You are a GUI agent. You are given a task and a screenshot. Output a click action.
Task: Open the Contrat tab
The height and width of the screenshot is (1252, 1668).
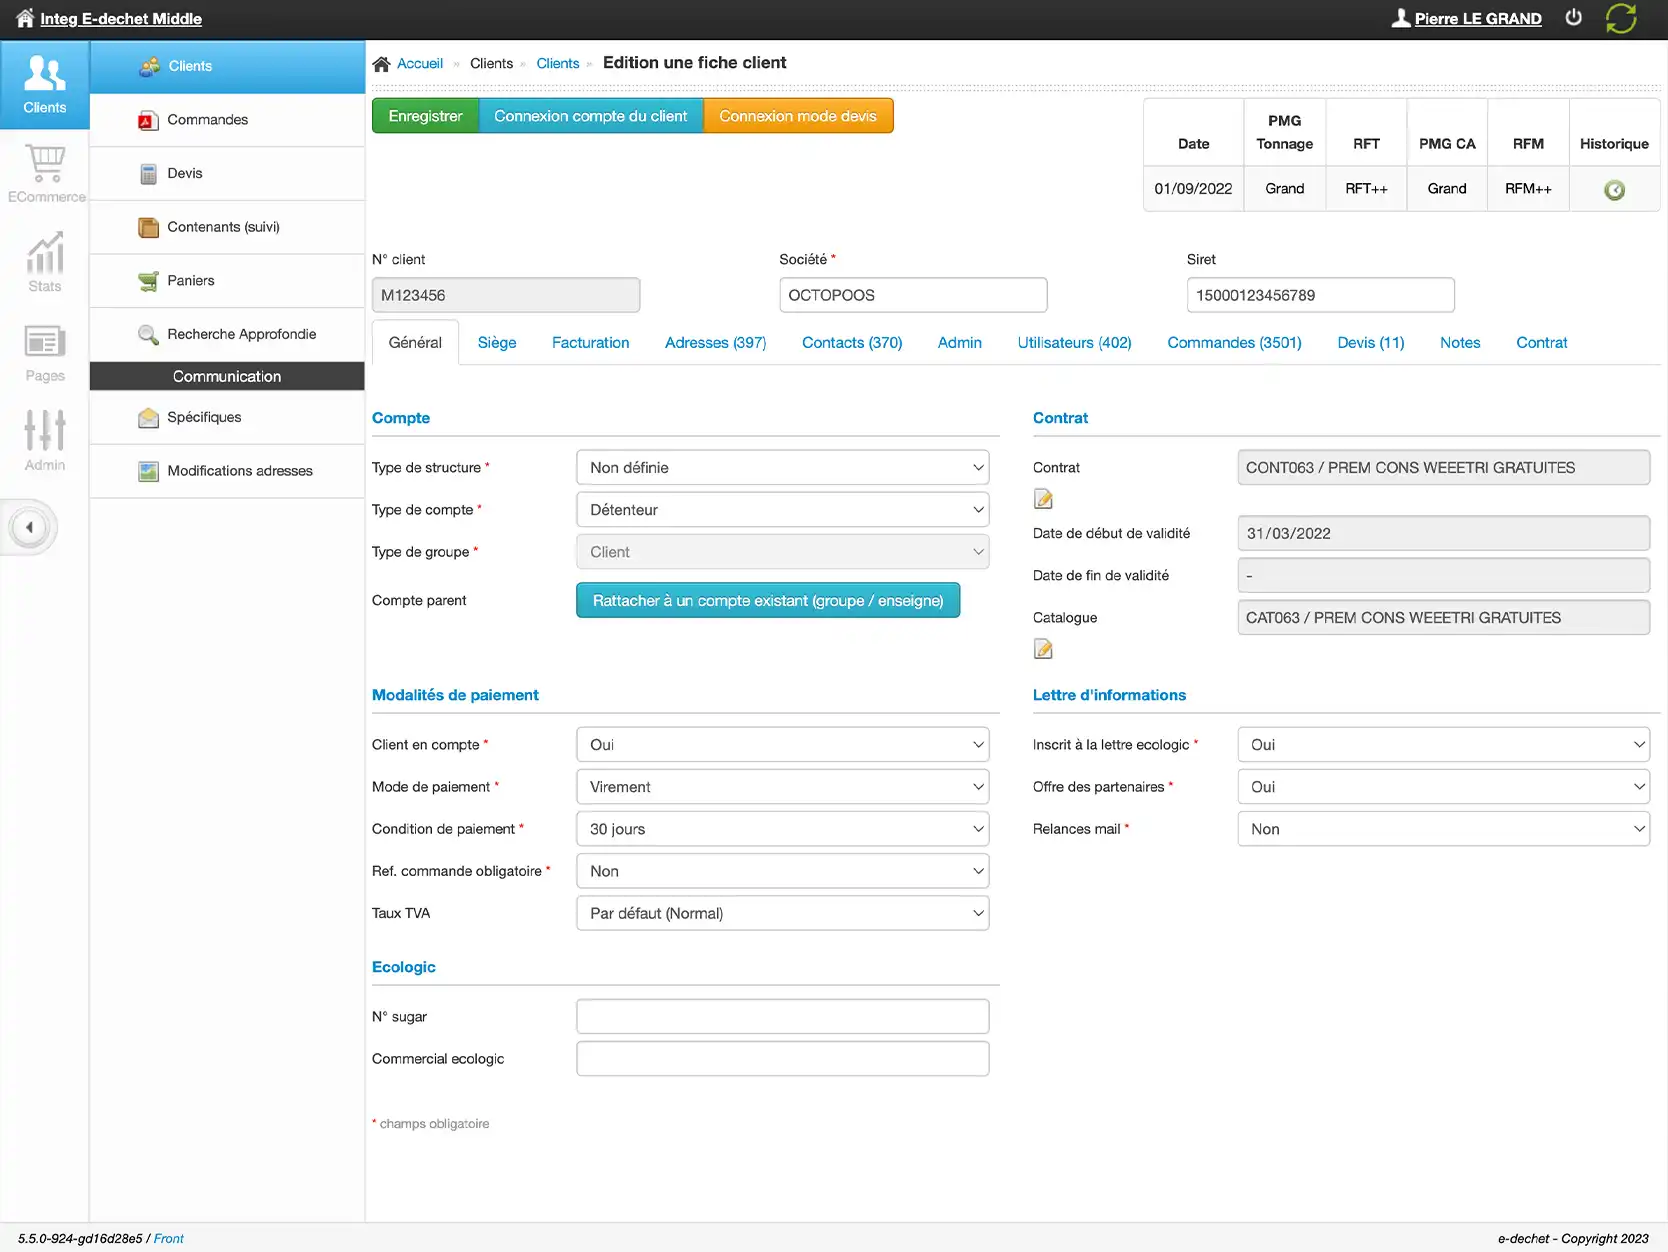coord(1541,342)
